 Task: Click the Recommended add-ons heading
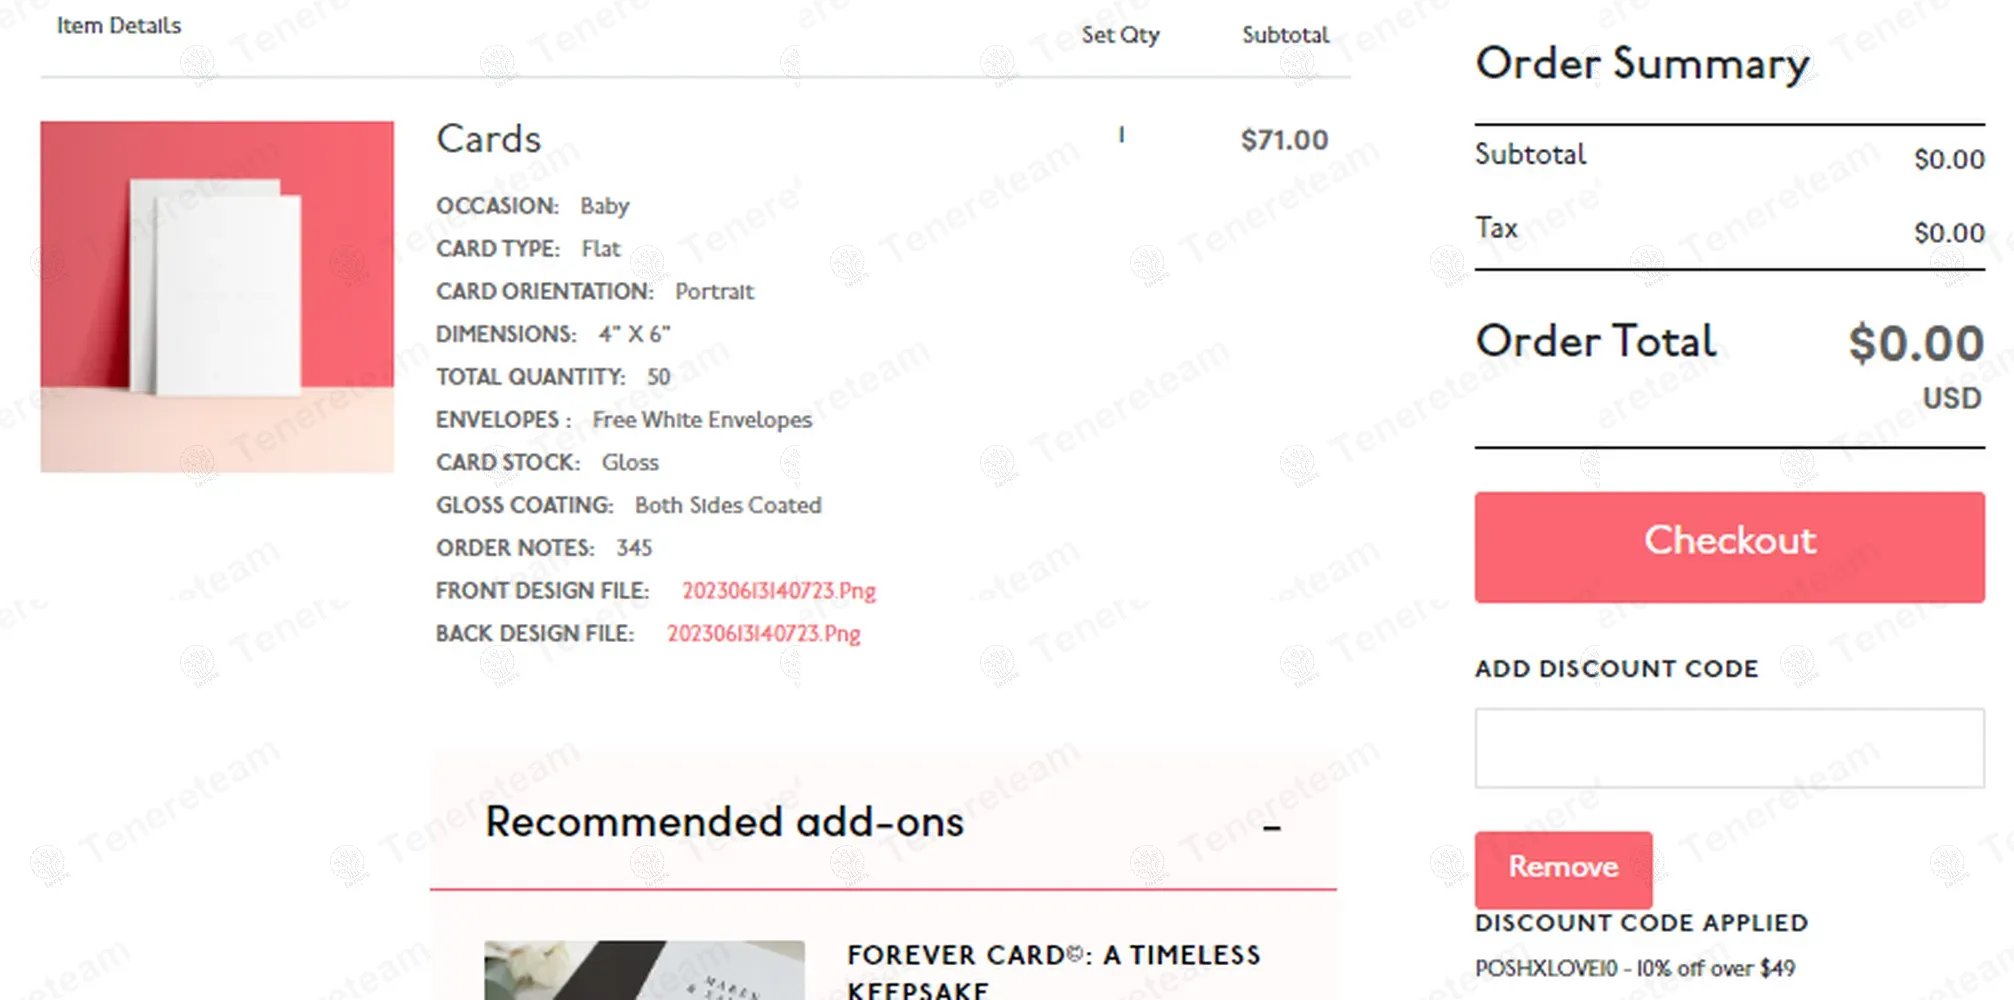(x=724, y=822)
